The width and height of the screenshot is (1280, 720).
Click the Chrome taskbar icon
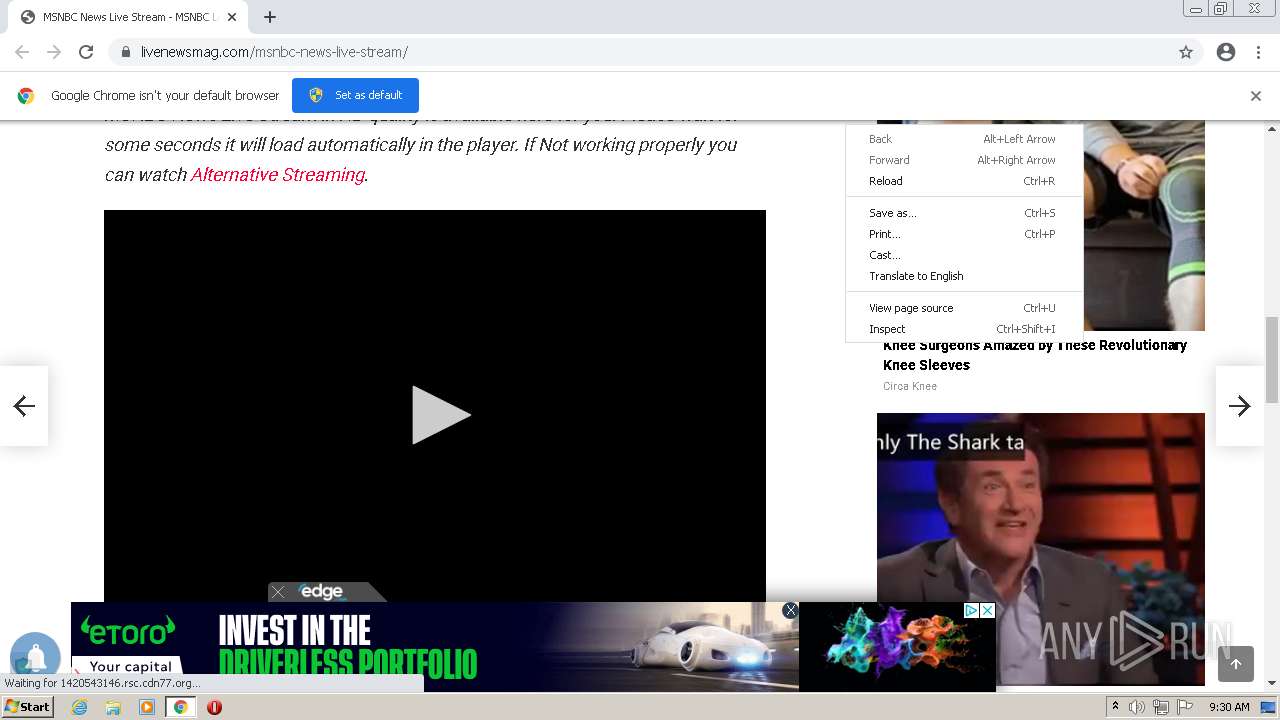click(x=180, y=707)
